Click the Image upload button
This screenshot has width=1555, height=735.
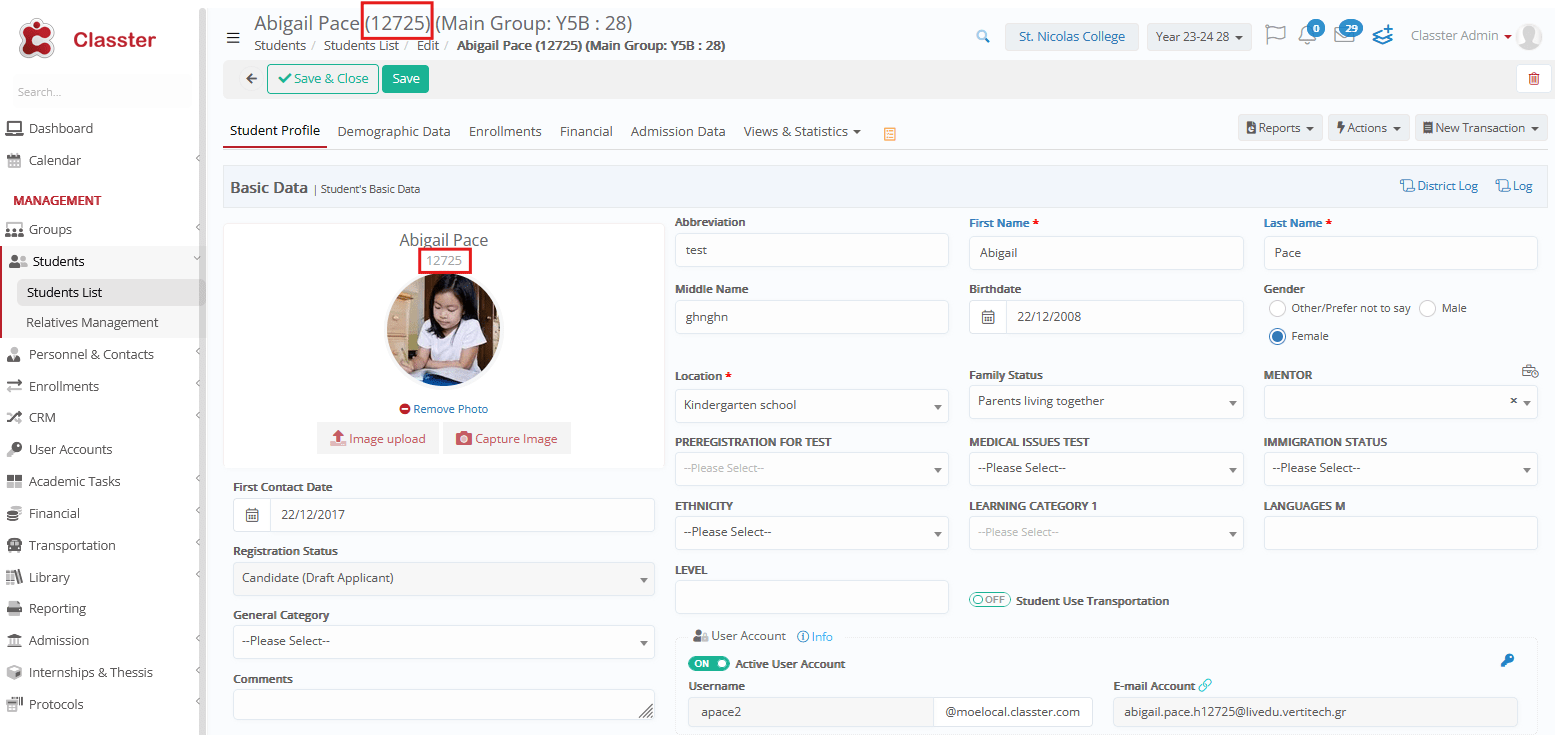tap(378, 438)
